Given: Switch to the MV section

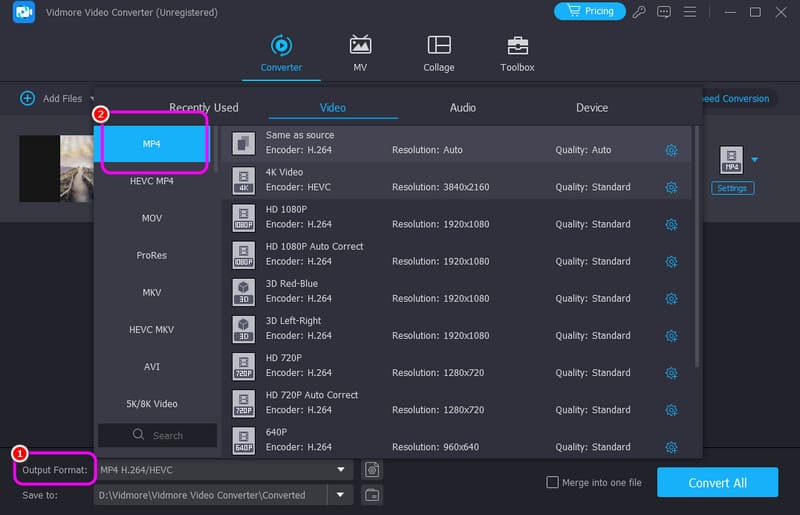Looking at the screenshot, I should tap(360, 45).
